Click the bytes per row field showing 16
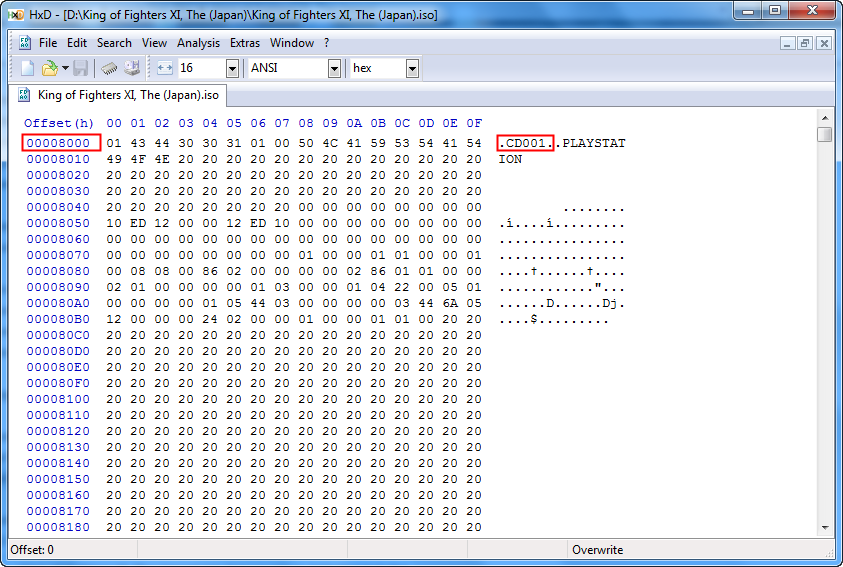The image size is (843, 567). [202, 68]
